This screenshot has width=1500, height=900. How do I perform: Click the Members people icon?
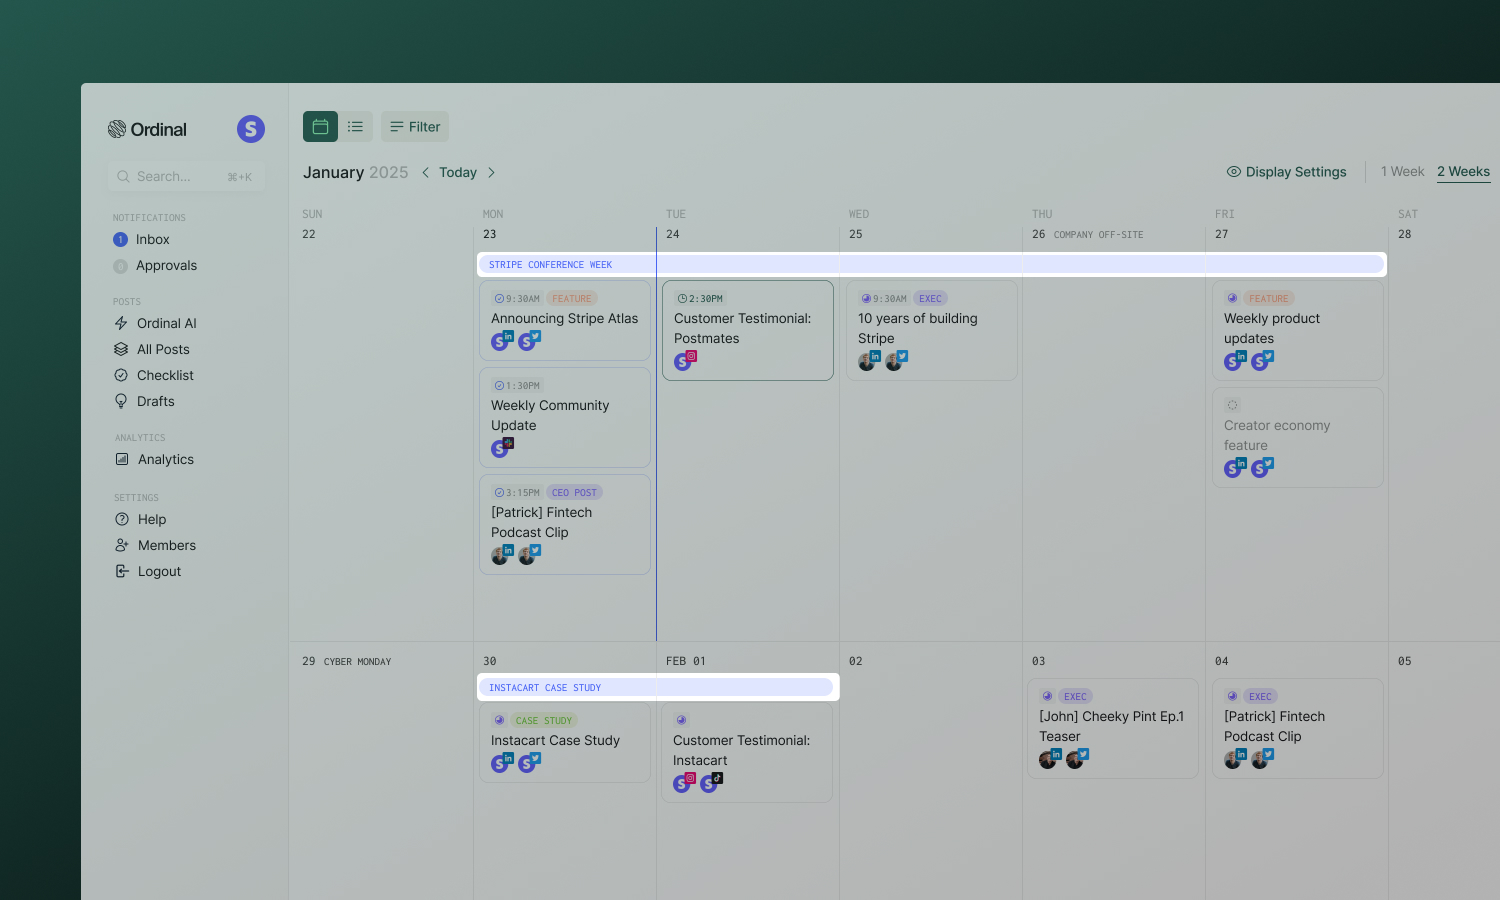coord(122,545)
